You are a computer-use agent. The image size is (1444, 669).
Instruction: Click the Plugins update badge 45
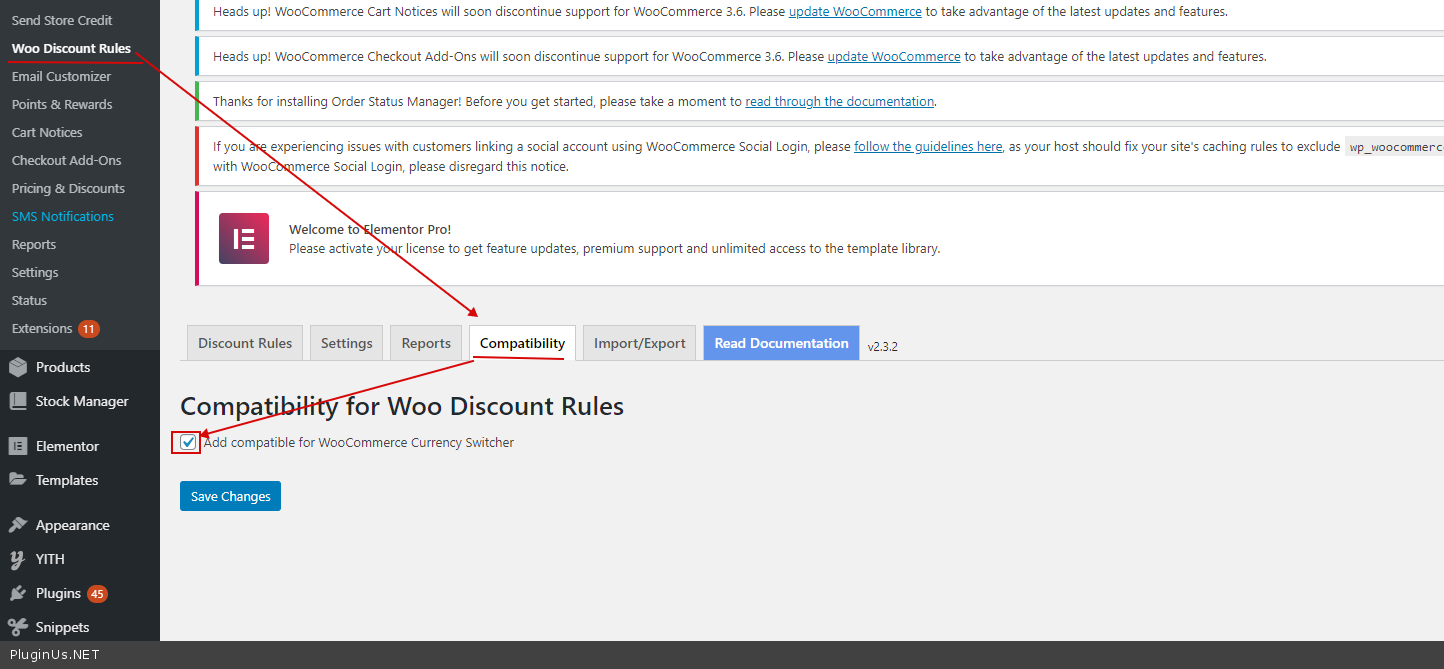coord(97,593)
